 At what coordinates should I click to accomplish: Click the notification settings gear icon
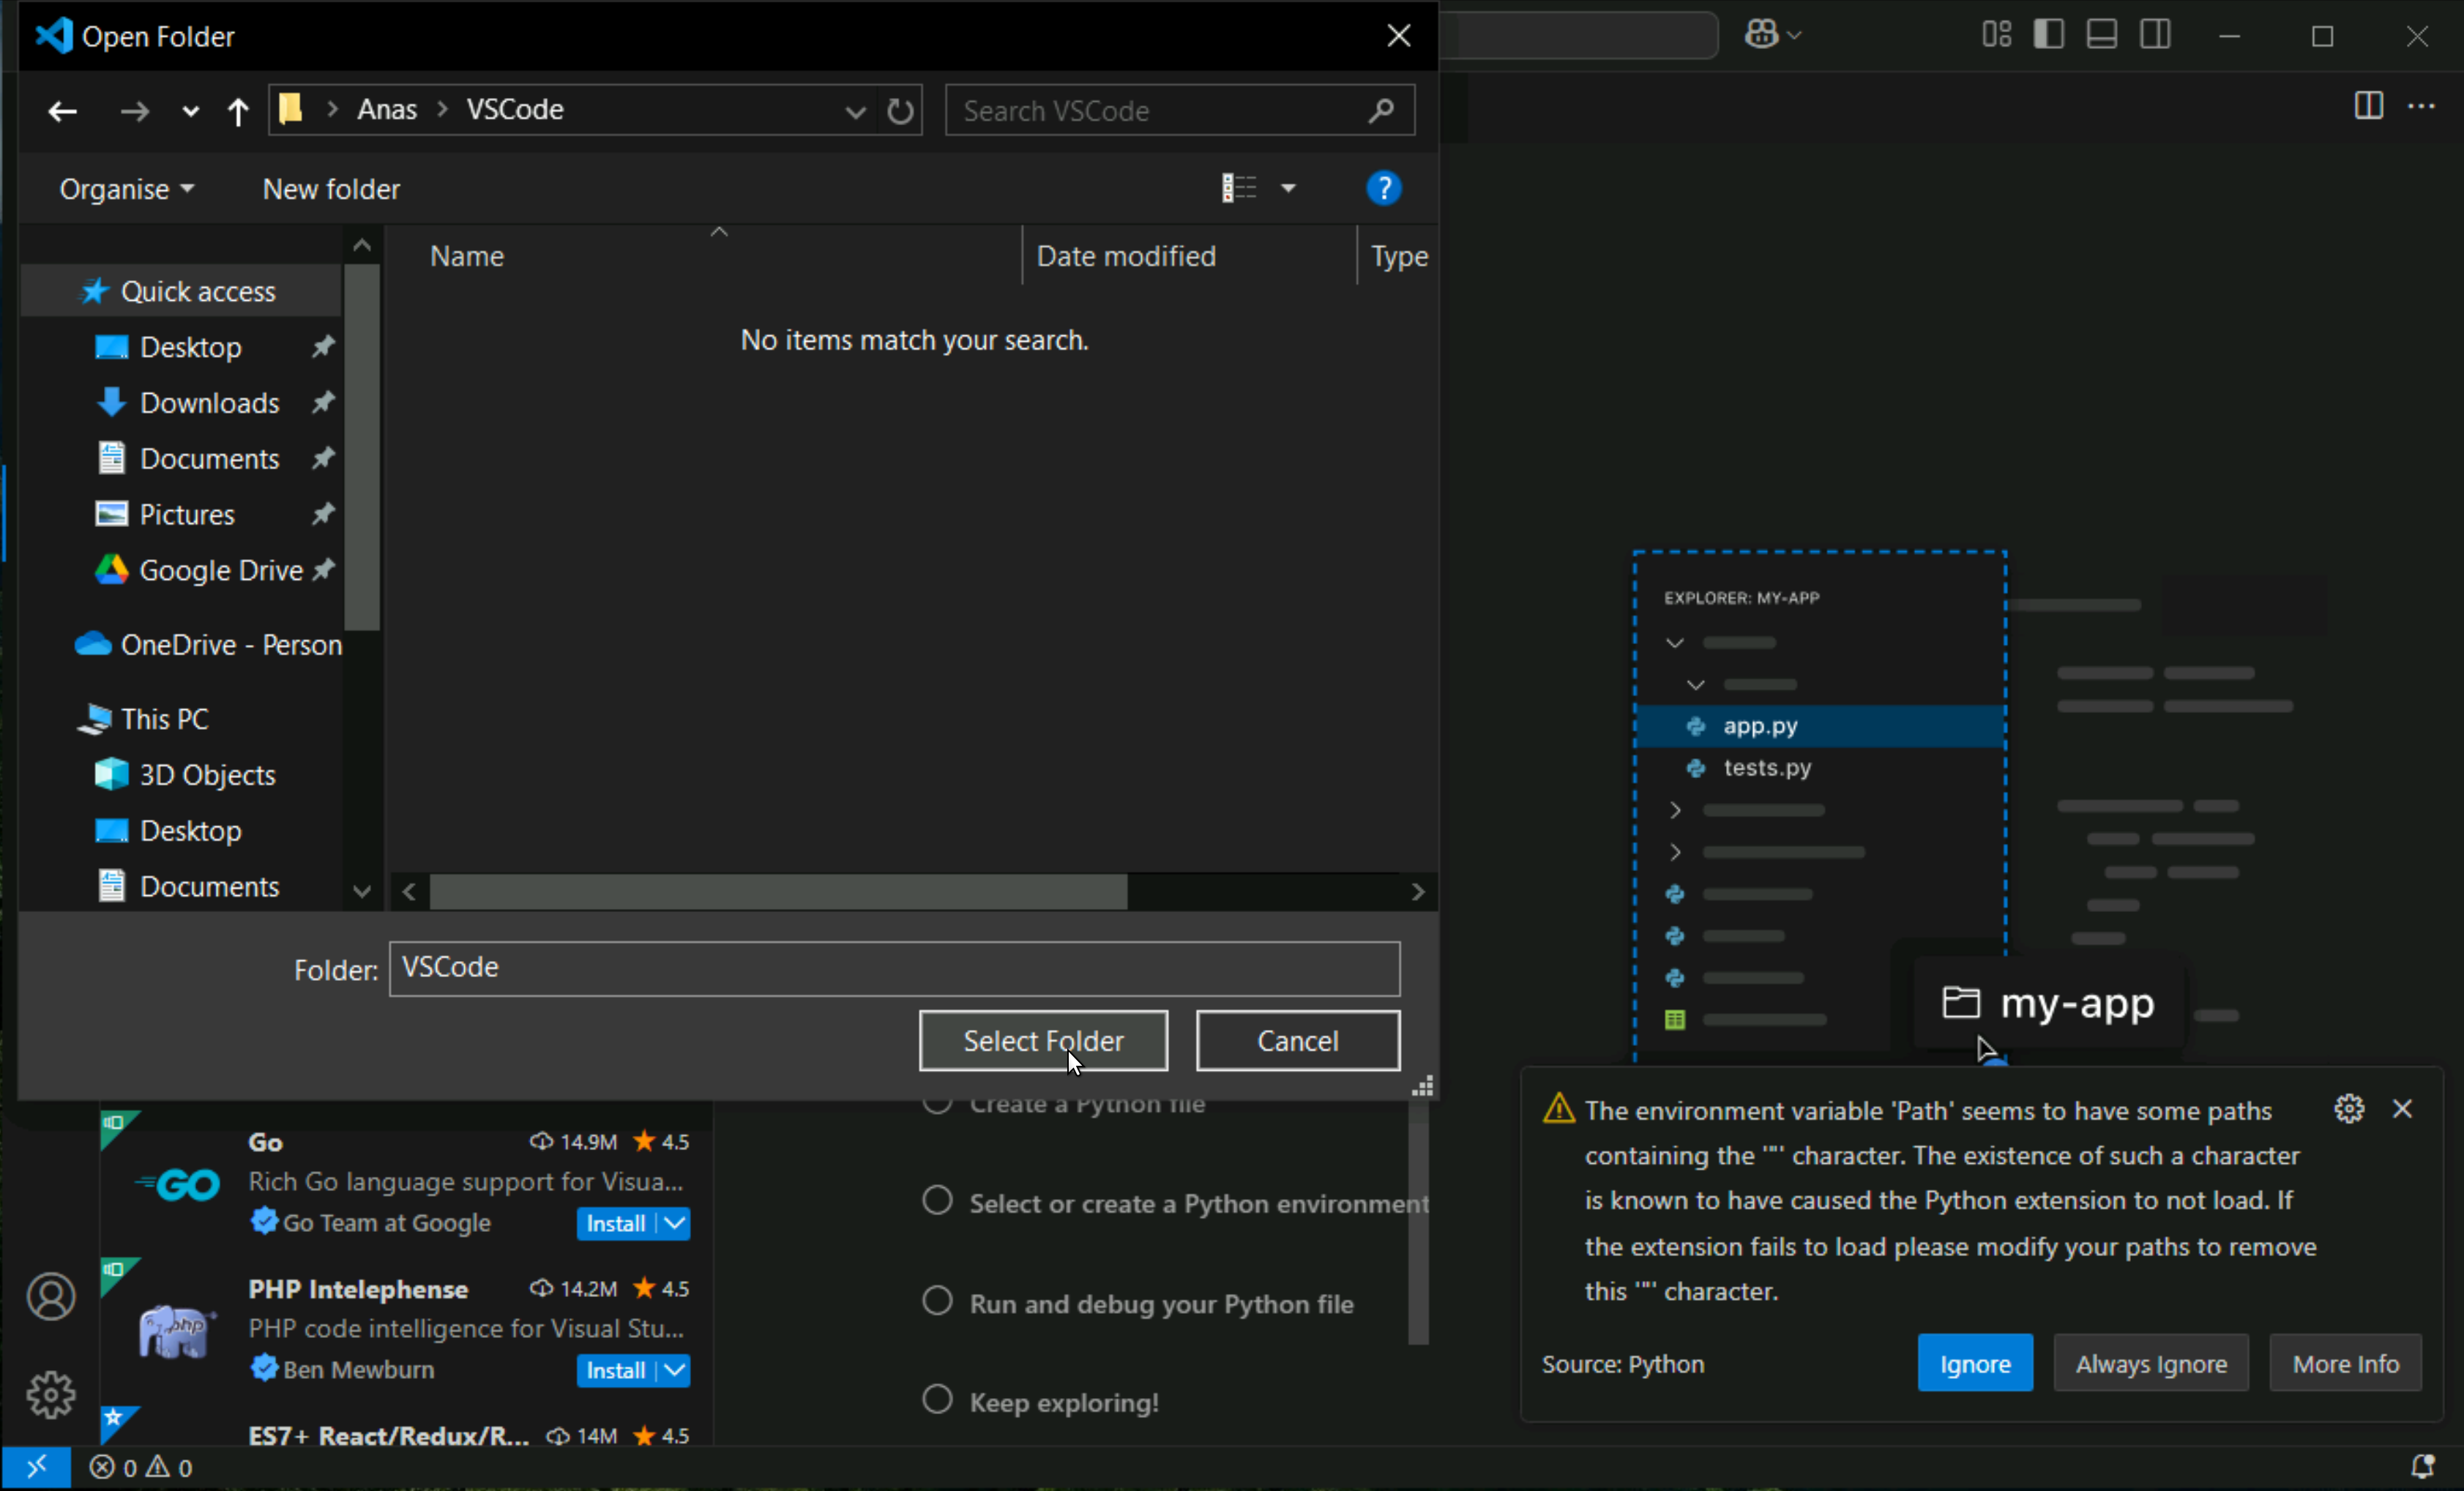[x=2348, y=1109]
